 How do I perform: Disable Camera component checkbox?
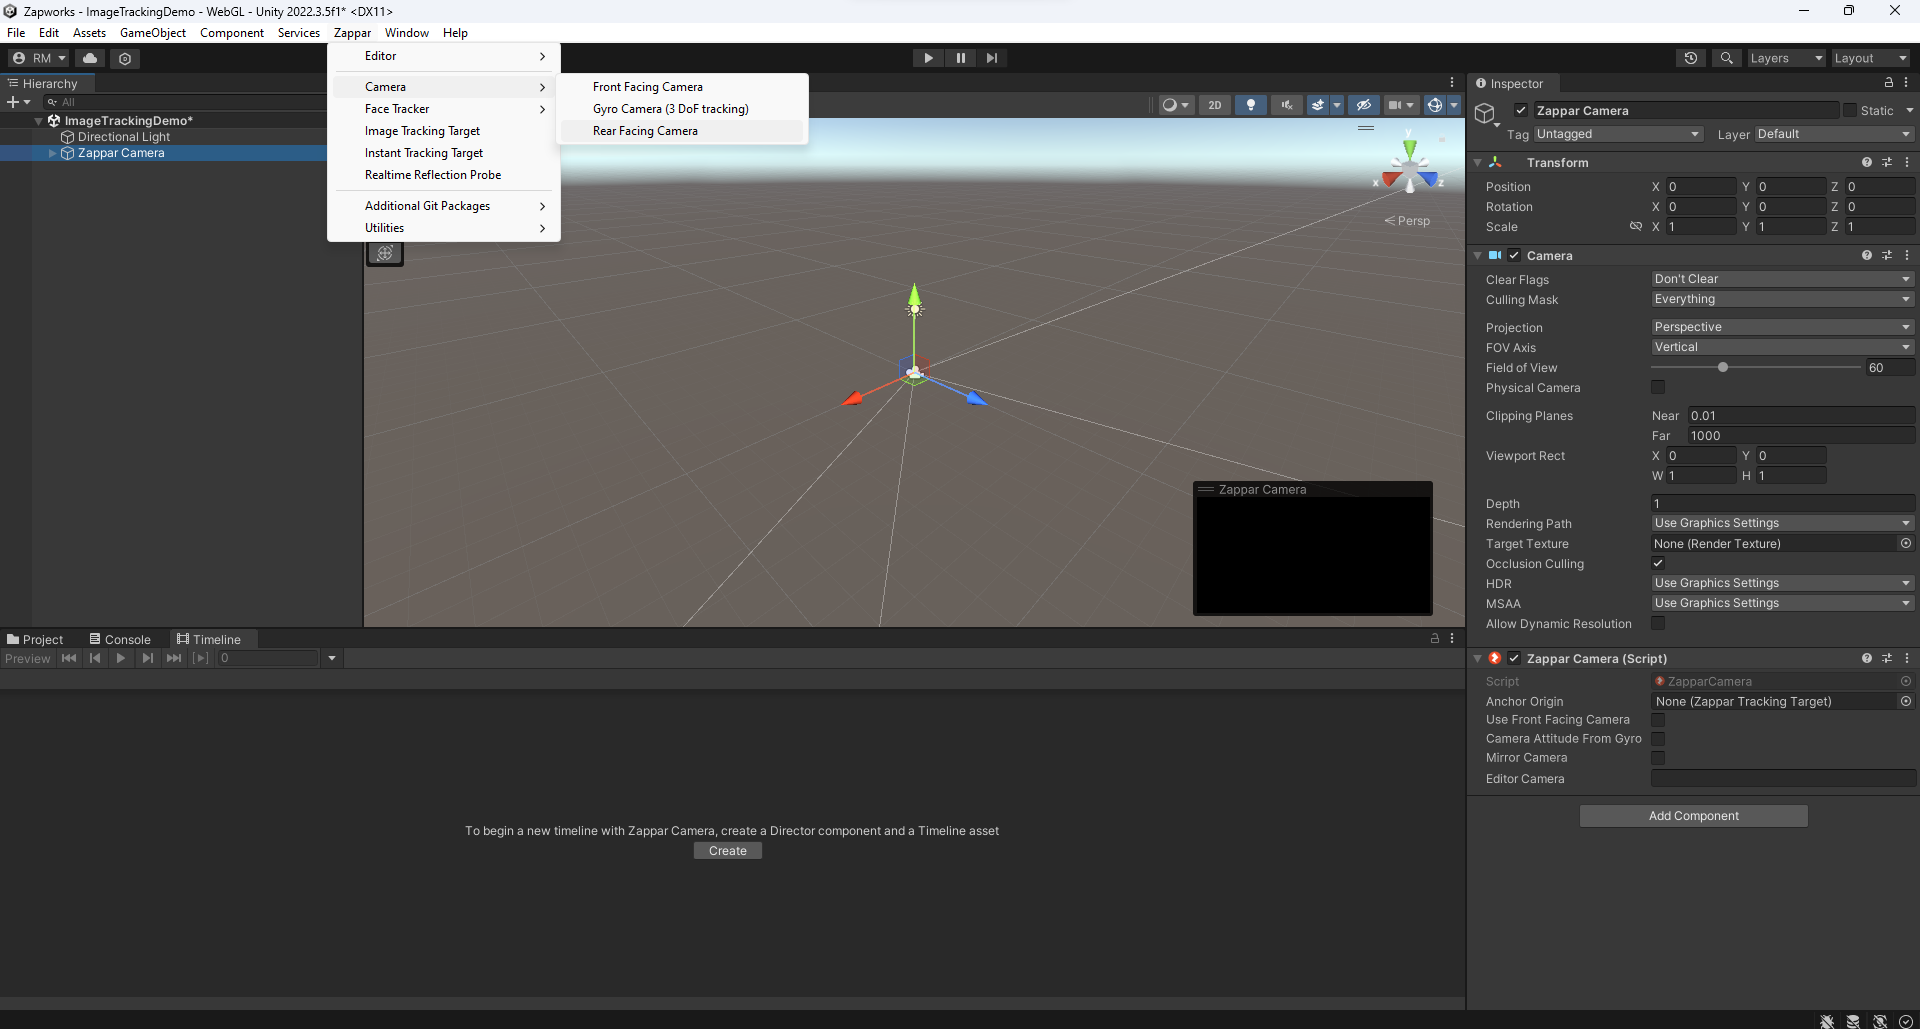click(x=1514, y=255)
